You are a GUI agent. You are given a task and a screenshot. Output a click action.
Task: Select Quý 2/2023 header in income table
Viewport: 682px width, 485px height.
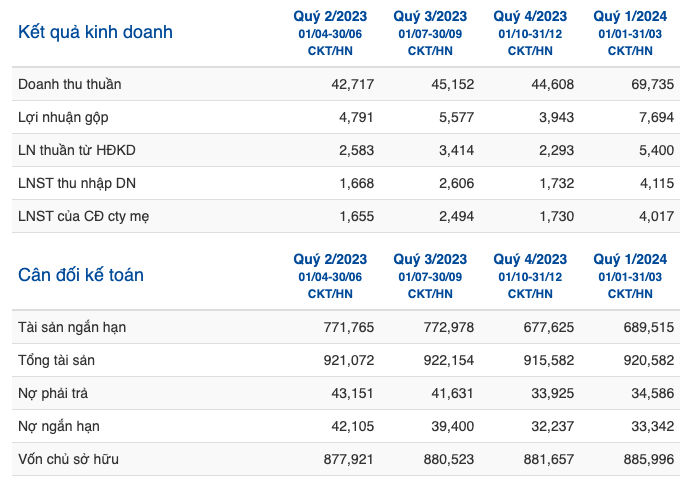point(330,17)
